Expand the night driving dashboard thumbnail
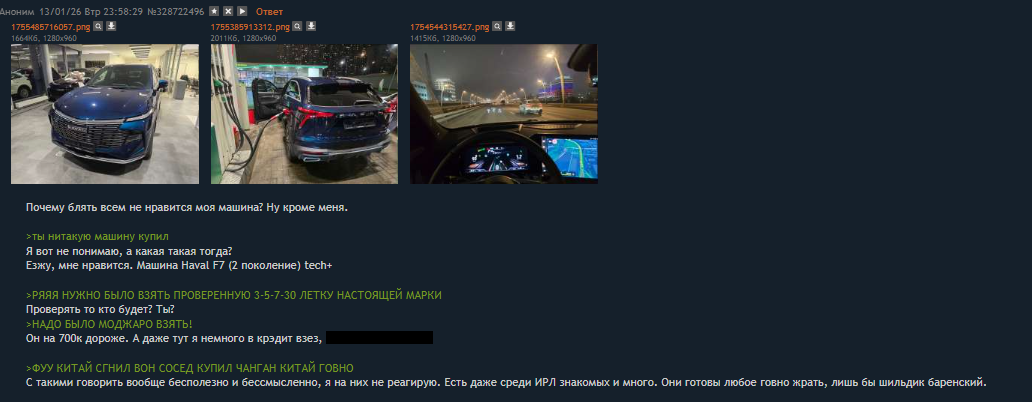Screen dimensions: 1032x402 (x=503, y=114)
